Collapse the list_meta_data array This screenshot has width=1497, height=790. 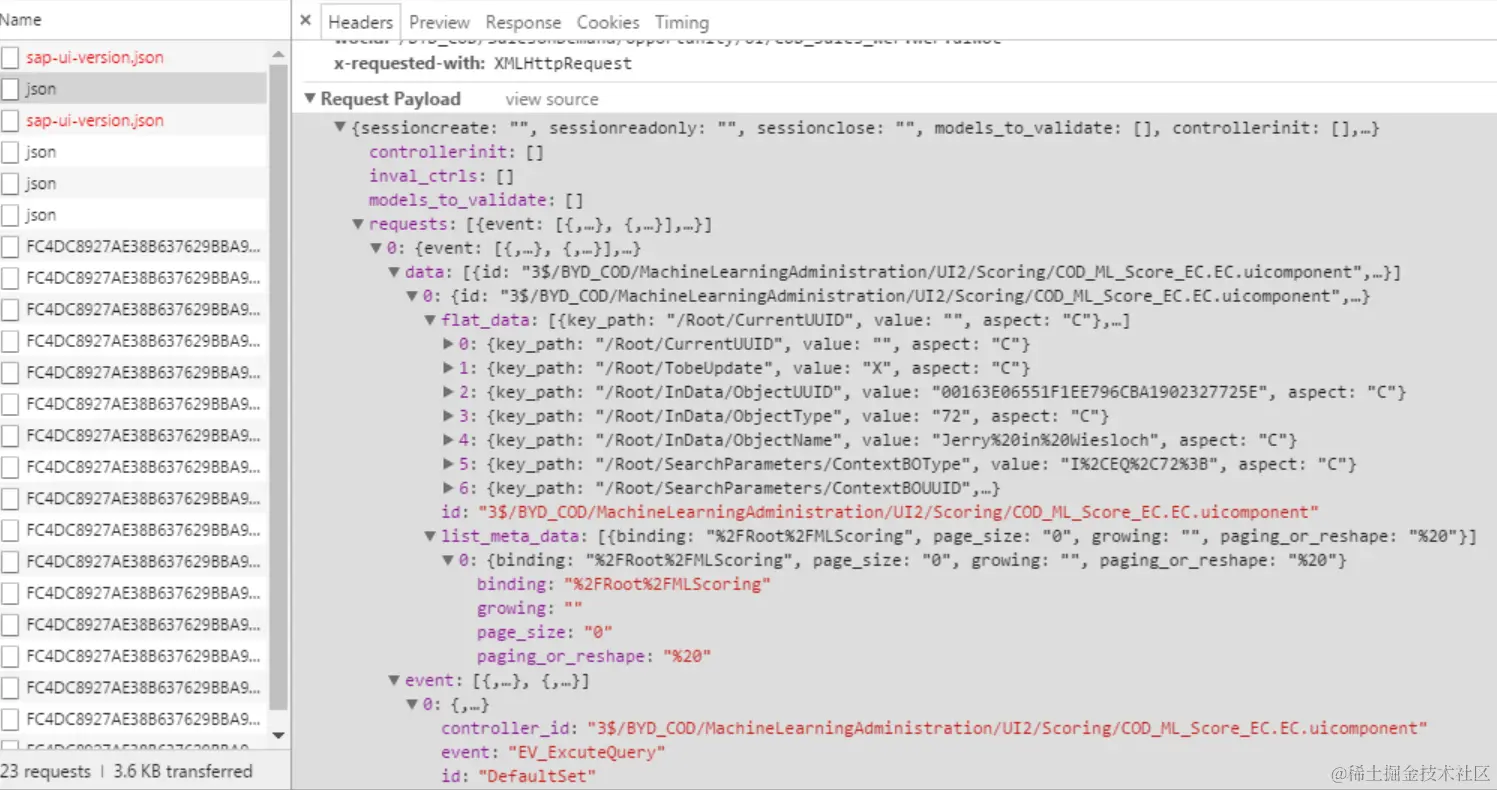[x=431, y=536]
